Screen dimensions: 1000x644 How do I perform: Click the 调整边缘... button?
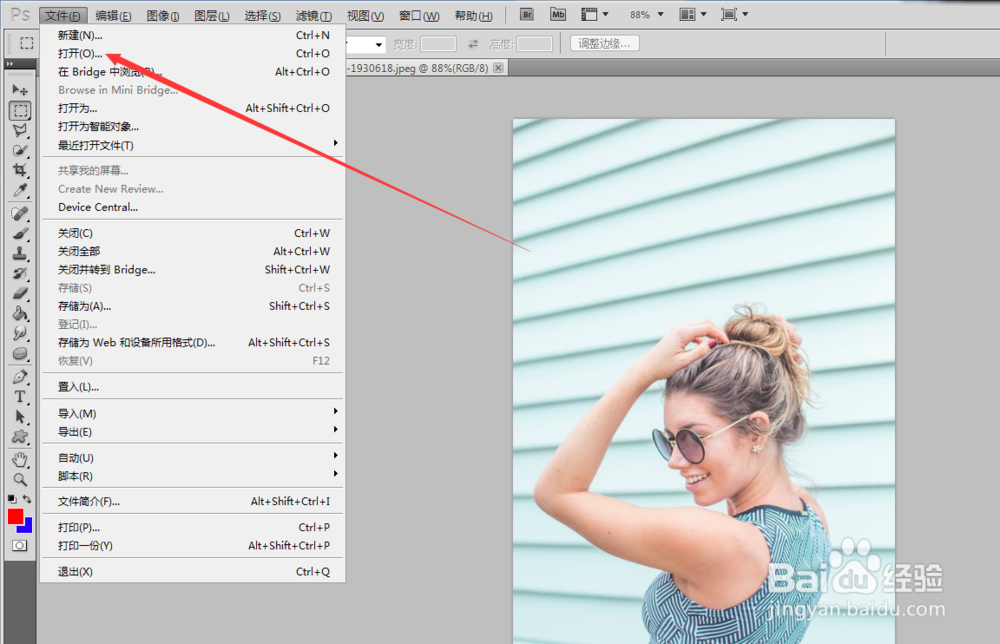tap(604, 43)
